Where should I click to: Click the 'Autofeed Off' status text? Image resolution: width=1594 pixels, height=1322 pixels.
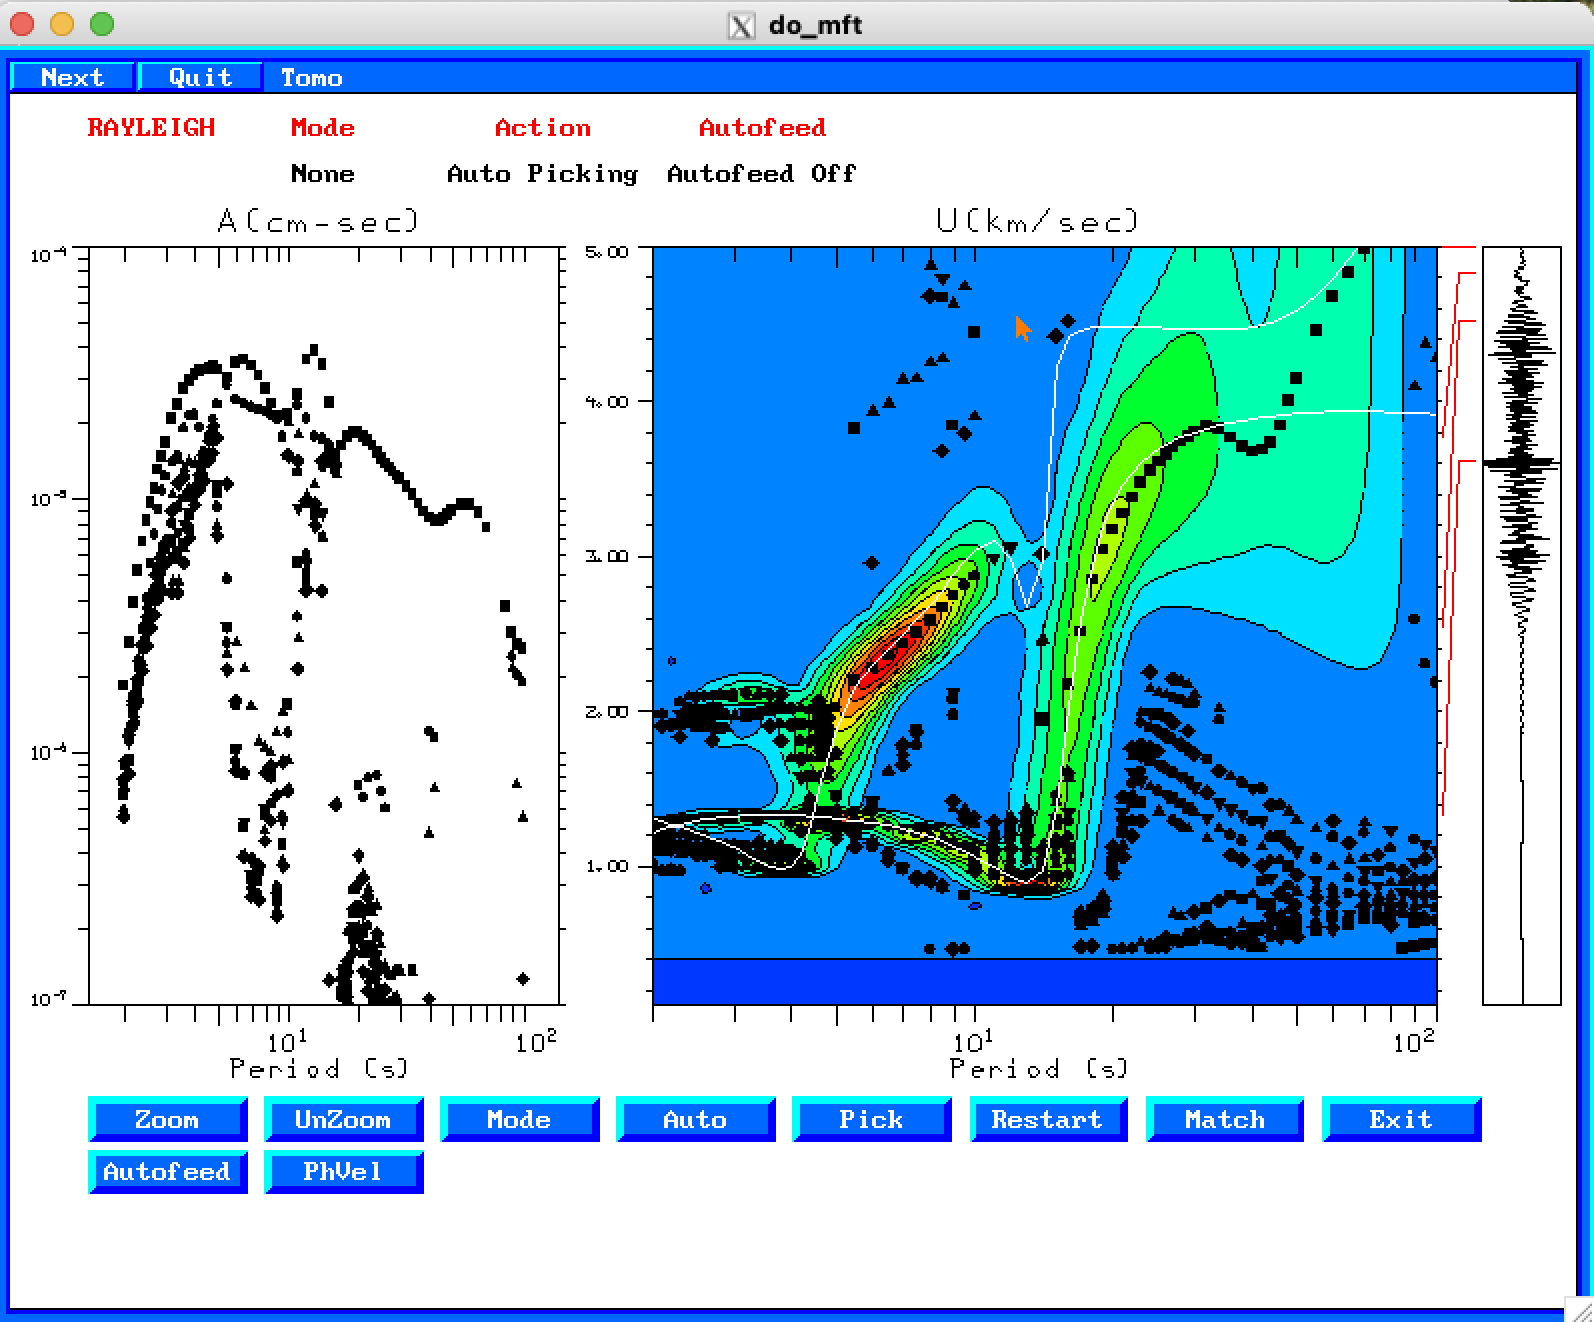pos(762,173)
